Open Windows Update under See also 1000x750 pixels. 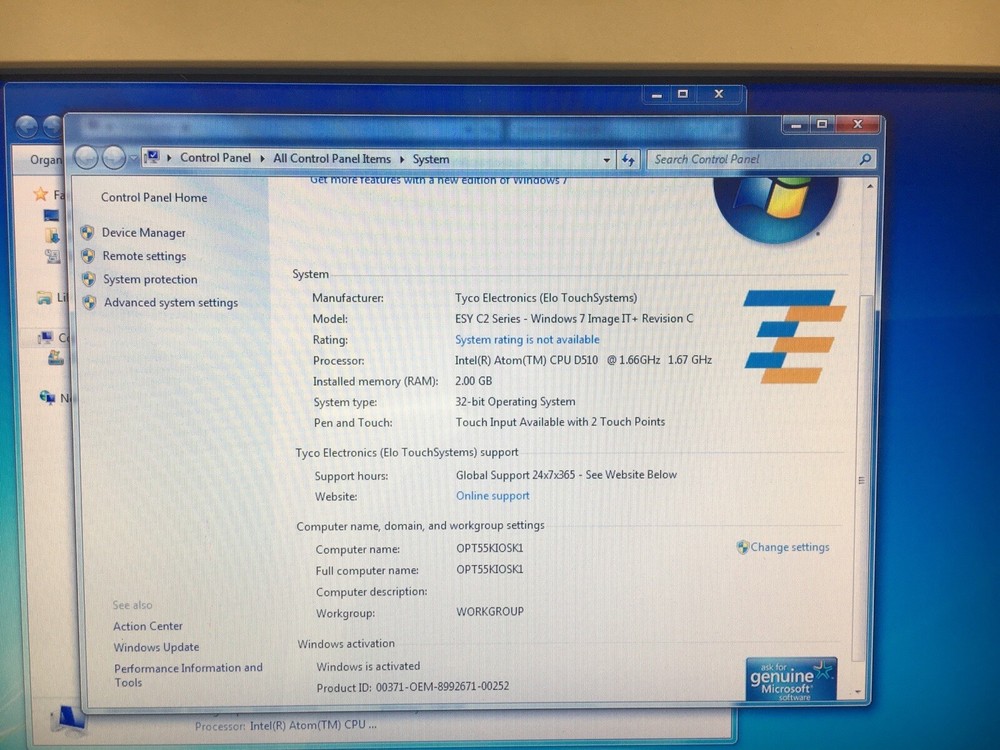click(x=156, y=647)
